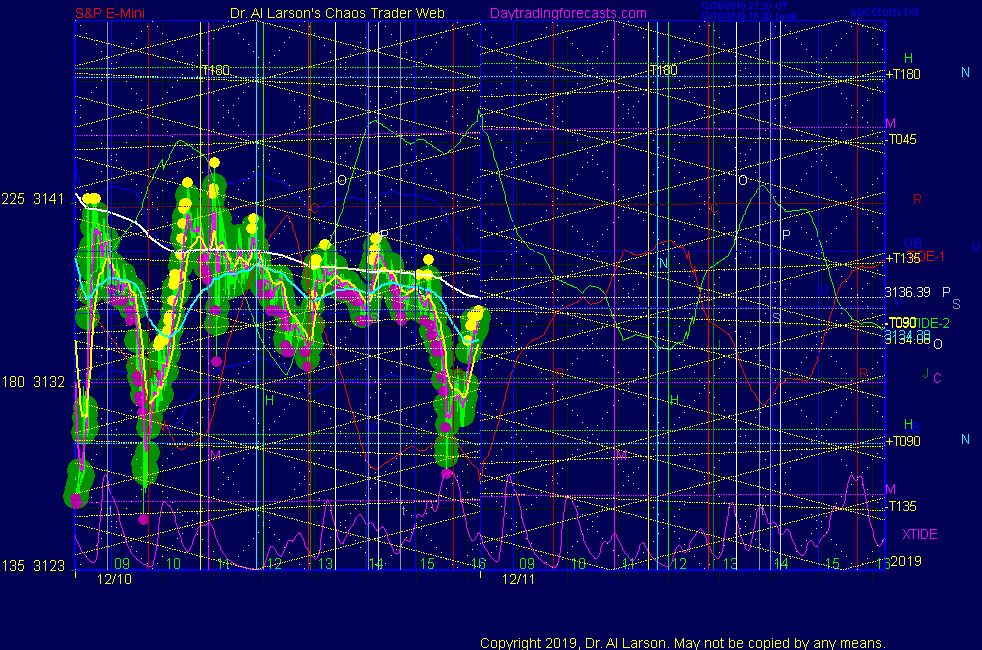Click the 12/11 date label

519,579
